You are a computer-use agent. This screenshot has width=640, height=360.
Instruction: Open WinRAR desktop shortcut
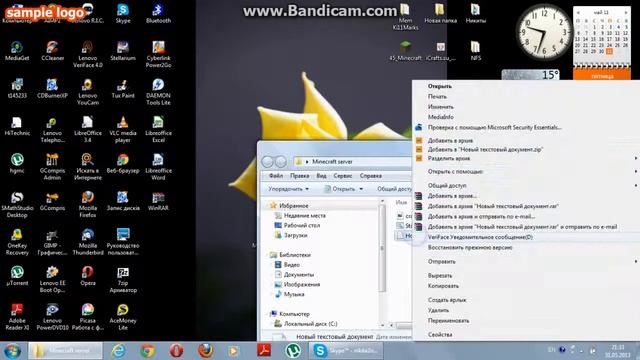[x=158, y=201]
